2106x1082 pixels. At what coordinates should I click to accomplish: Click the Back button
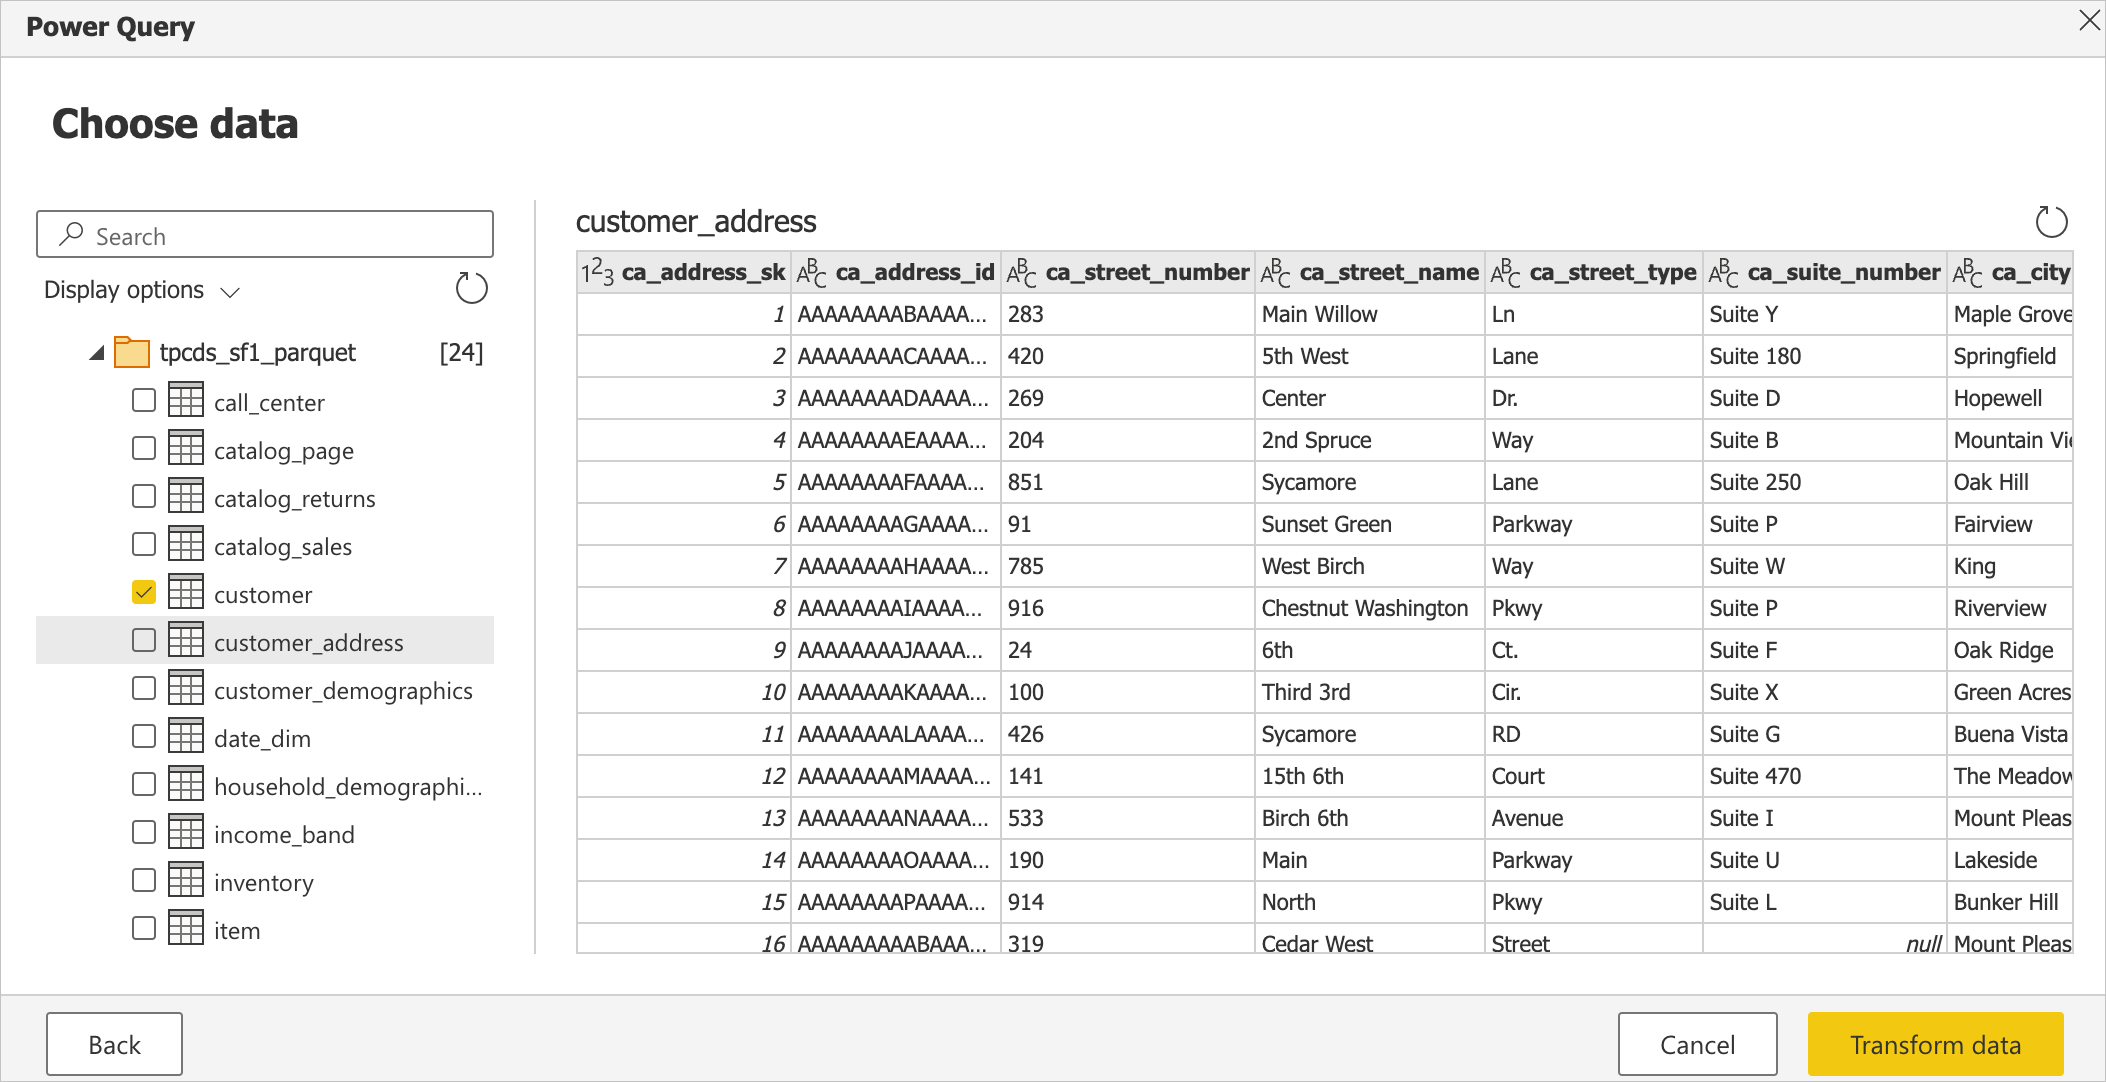(116, 1043)
